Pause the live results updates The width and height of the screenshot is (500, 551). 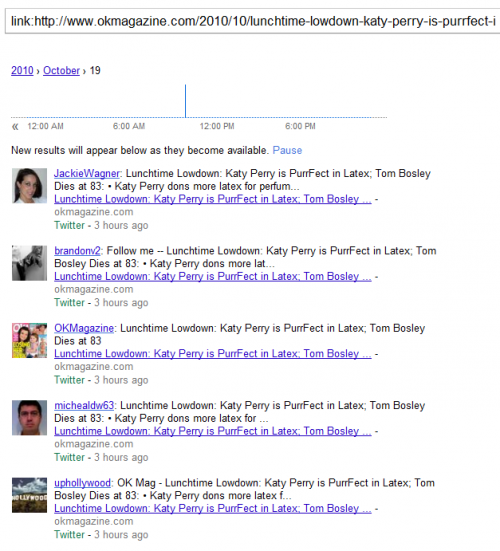click(287, 150)
